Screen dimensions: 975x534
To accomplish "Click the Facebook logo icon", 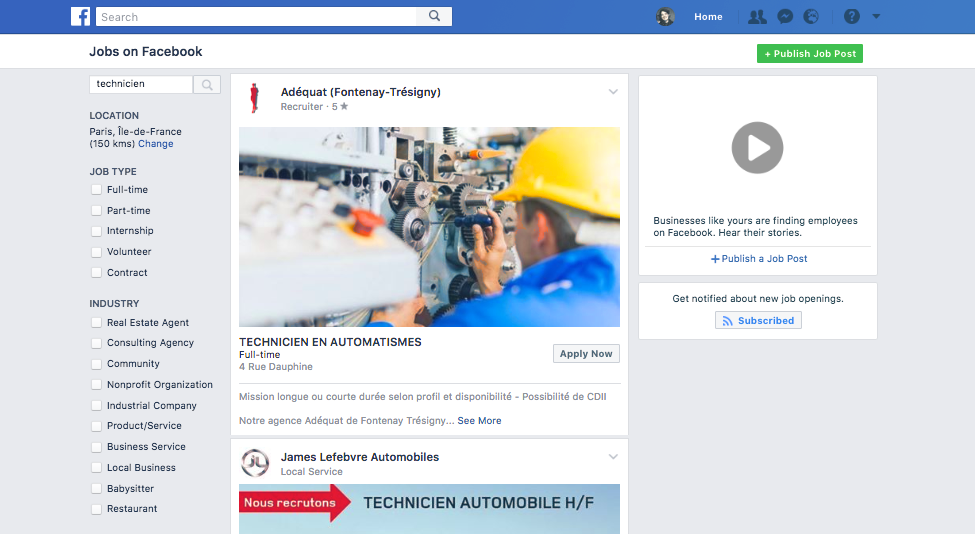I will (80, 16).
